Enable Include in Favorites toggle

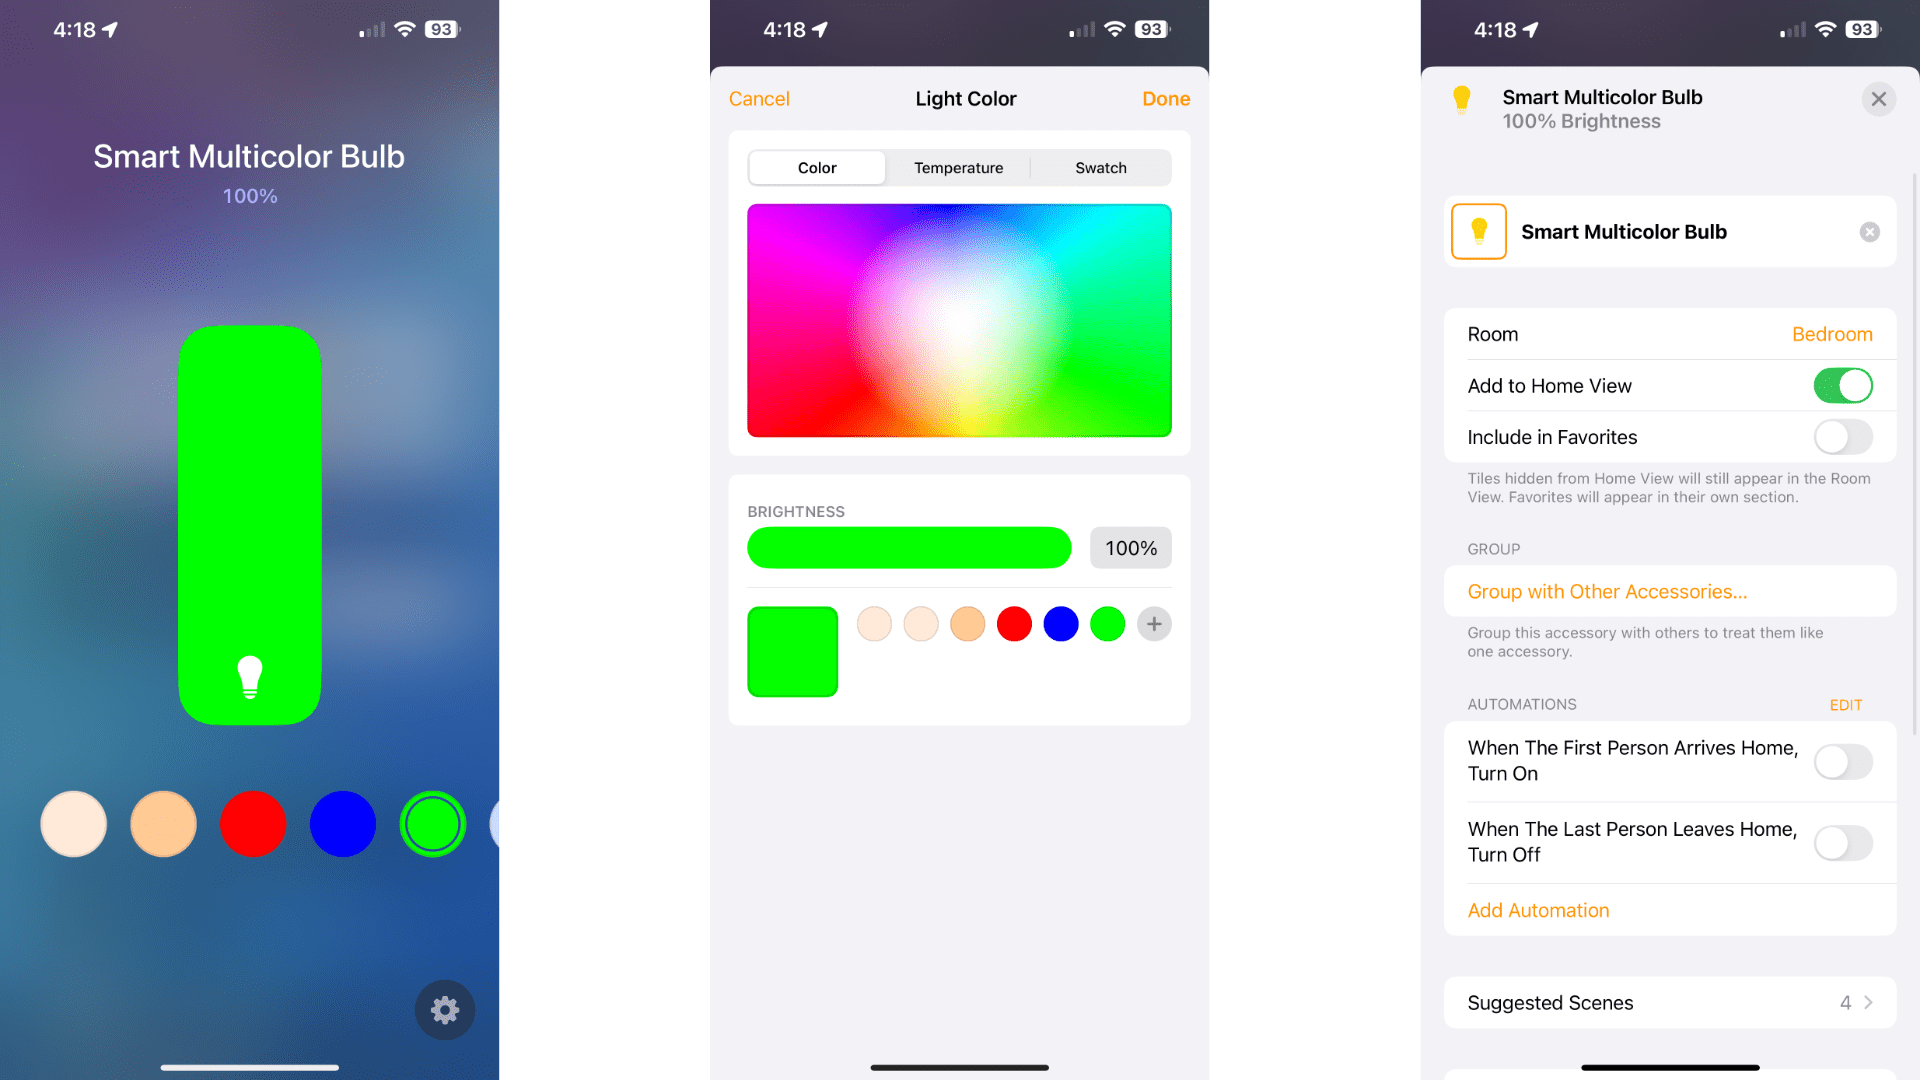pos(1844,436)
